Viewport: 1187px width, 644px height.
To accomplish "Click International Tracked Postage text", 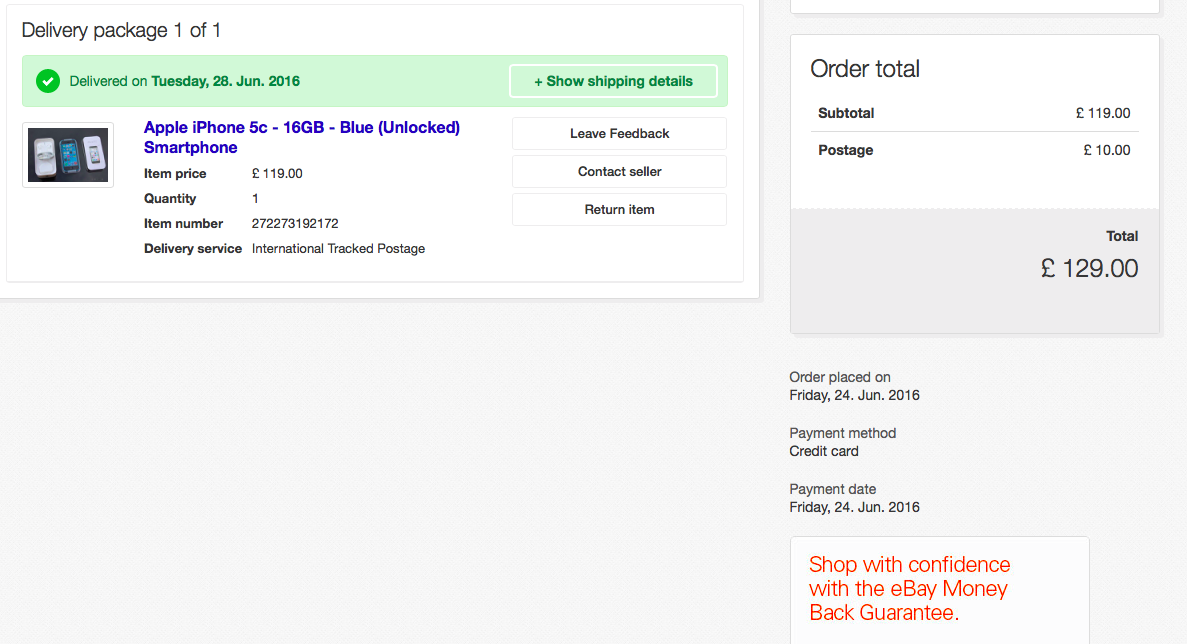I will coord(338,248).
